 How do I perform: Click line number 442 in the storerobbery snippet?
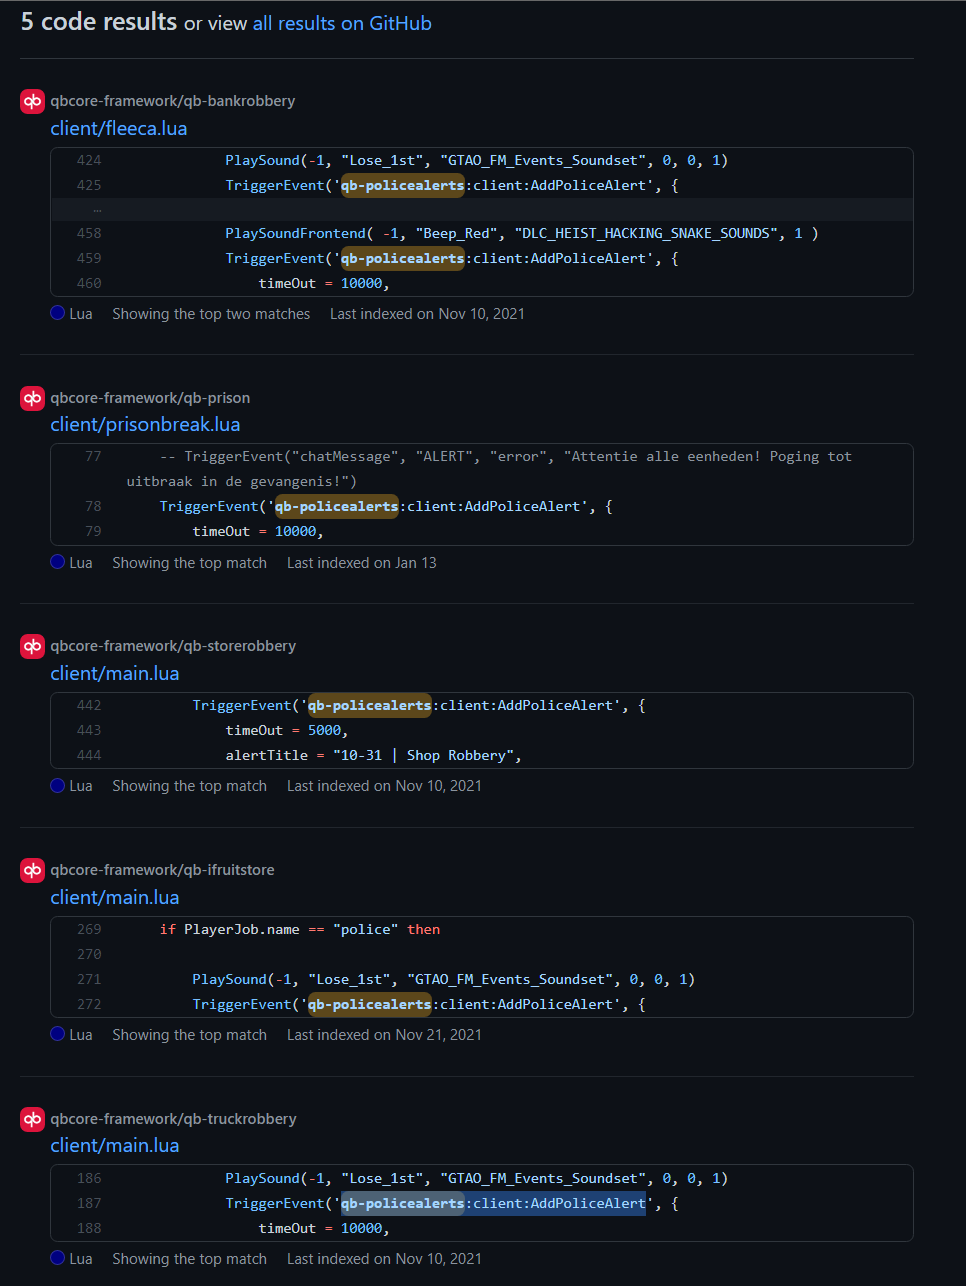click(x=88, y=705)
